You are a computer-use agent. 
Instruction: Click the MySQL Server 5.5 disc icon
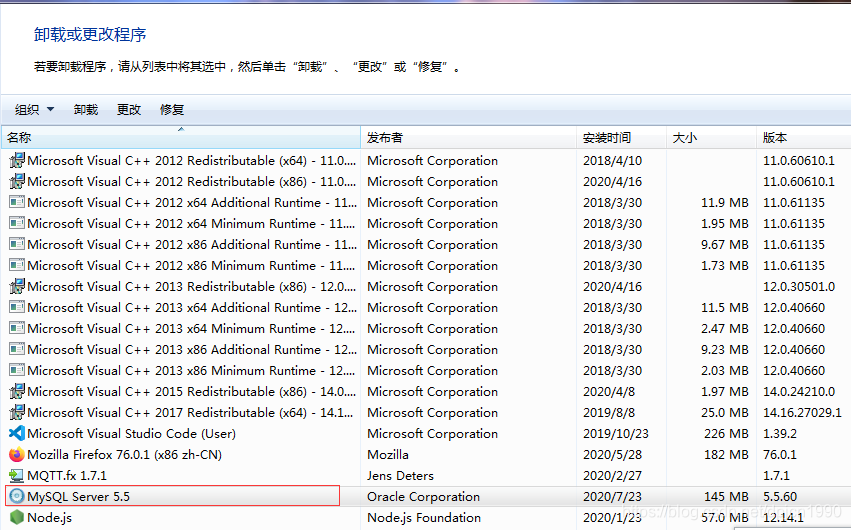(17, 496)
